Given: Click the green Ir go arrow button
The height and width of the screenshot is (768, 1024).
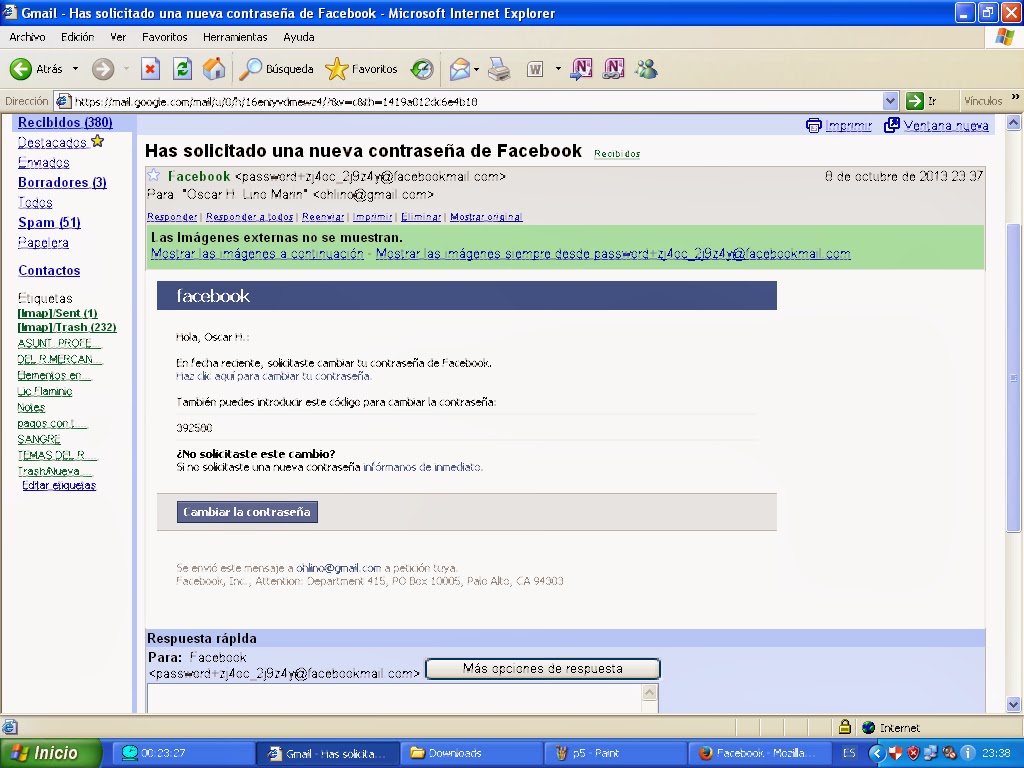Looking at the screenshot, I should (914, 101).
